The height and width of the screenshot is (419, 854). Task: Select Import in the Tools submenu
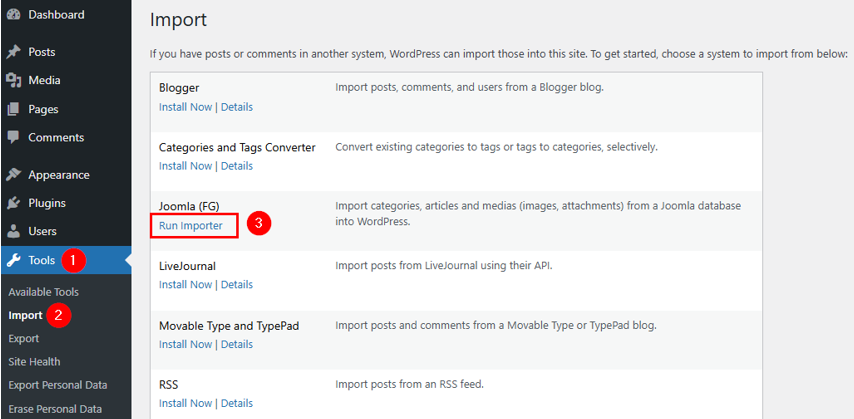pyautogui.click(x=25, y=315)
